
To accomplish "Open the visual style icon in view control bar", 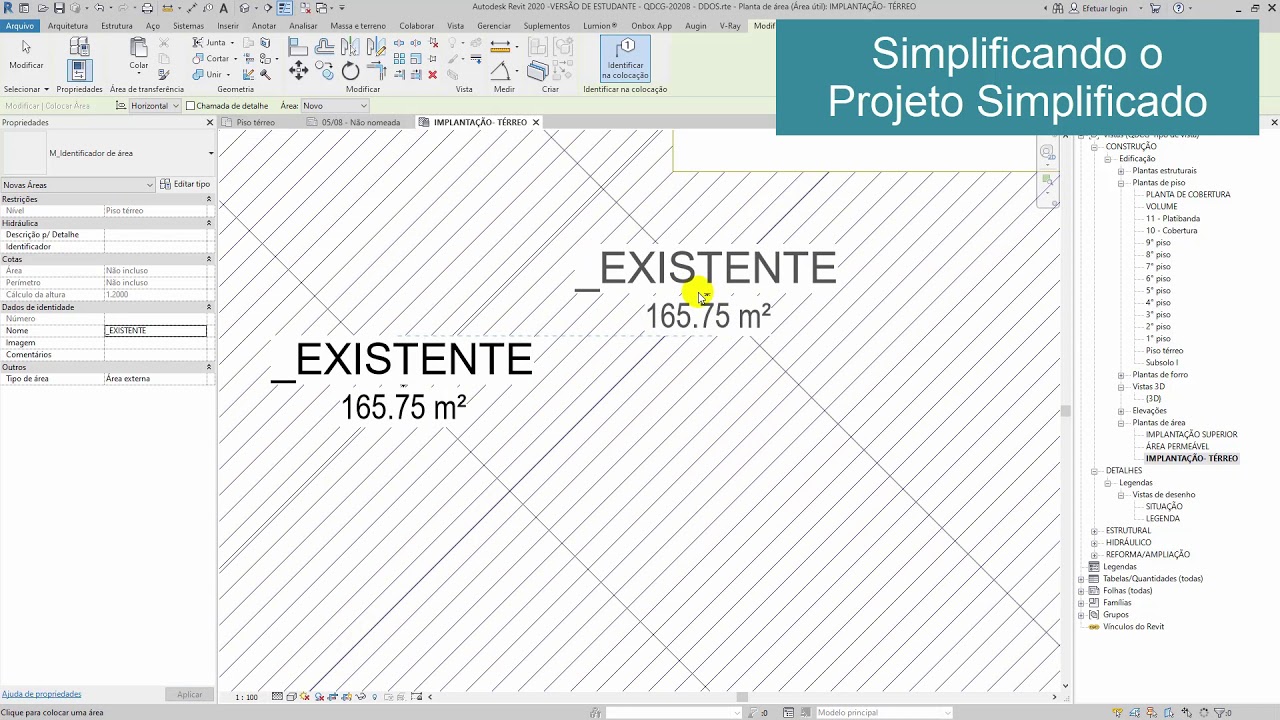I will tap(291, 697).
